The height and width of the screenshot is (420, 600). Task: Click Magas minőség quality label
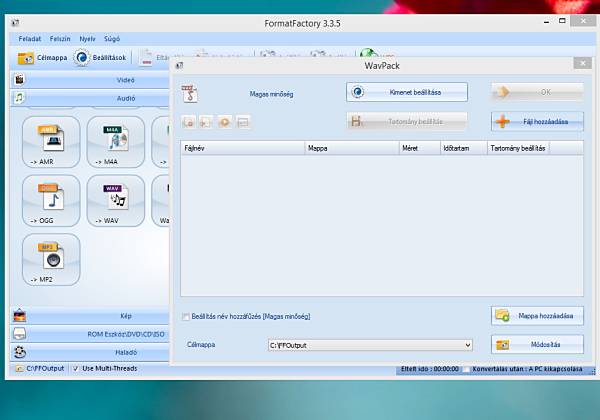pyautogui.click(x=271, y=94)
